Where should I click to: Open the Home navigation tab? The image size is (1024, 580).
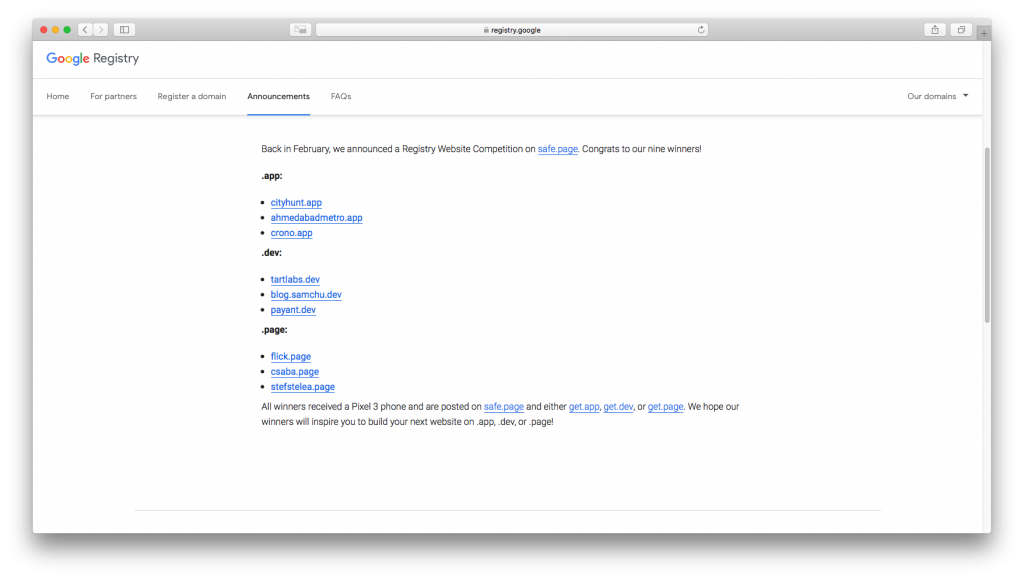pyautogui.click(x=57, y=96)
